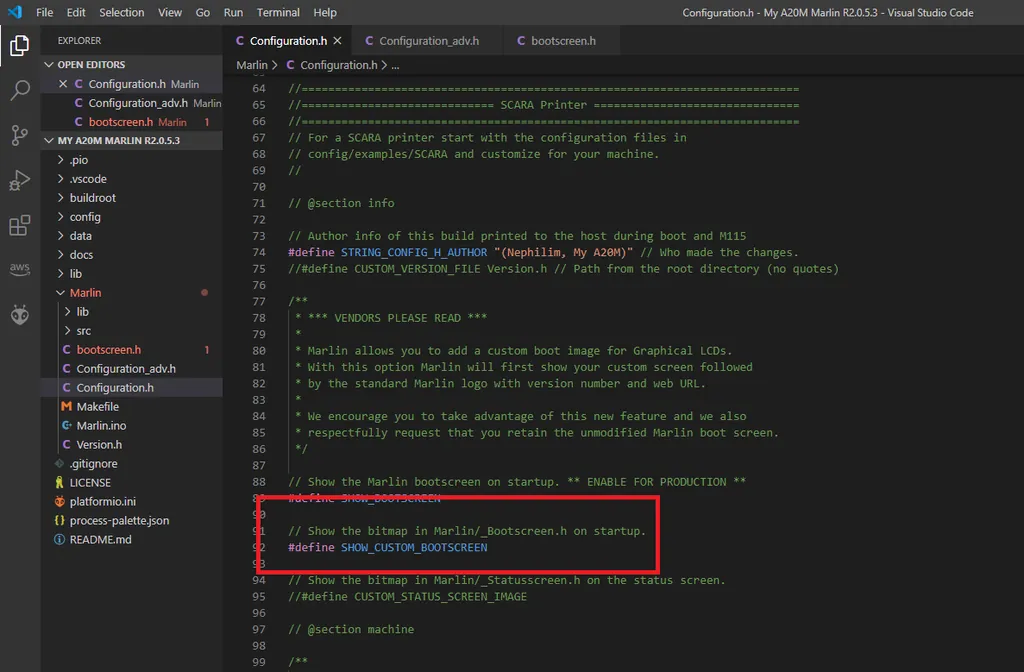Switch to the Configuration_adv.h tab
Screen dimensions: 1024x672
point(428,40)
